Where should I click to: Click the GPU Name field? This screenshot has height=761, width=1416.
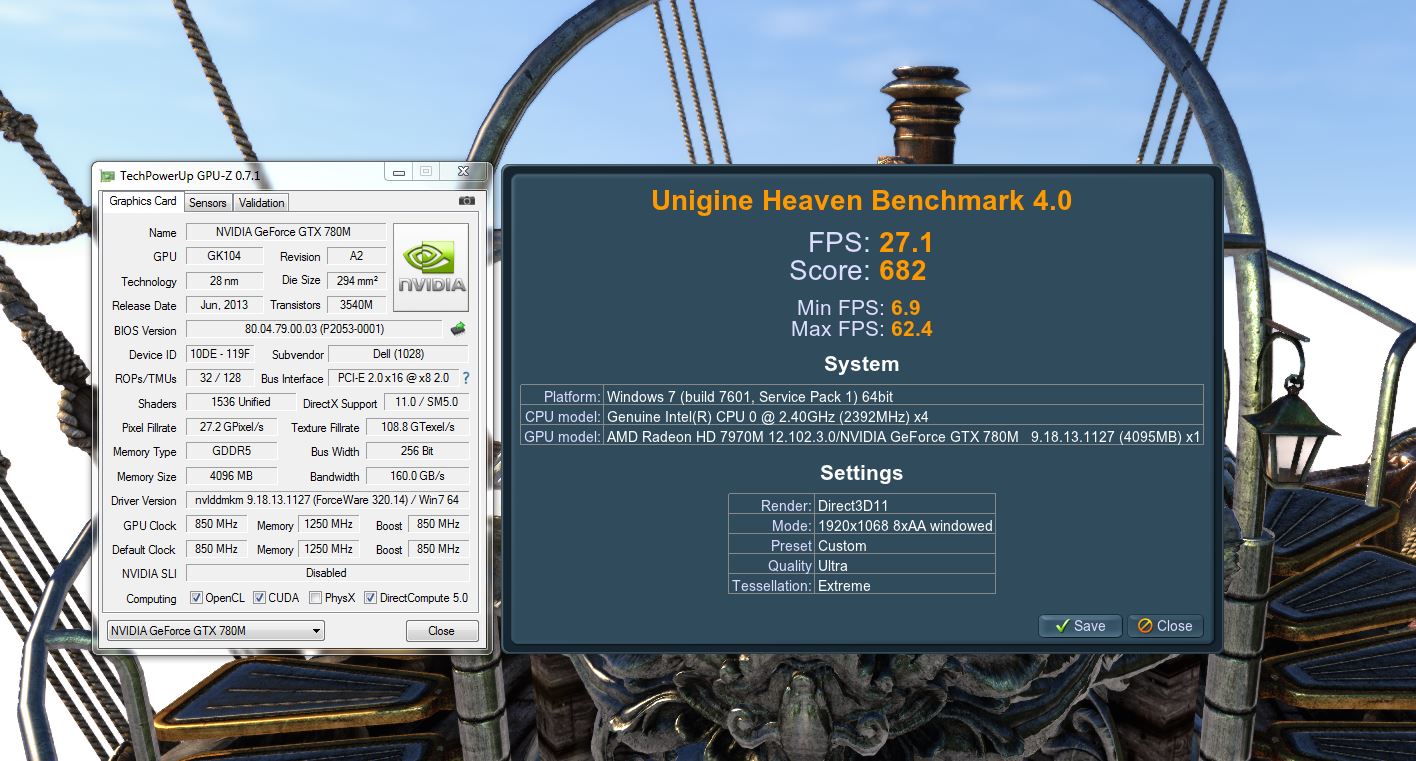(285, 232)
